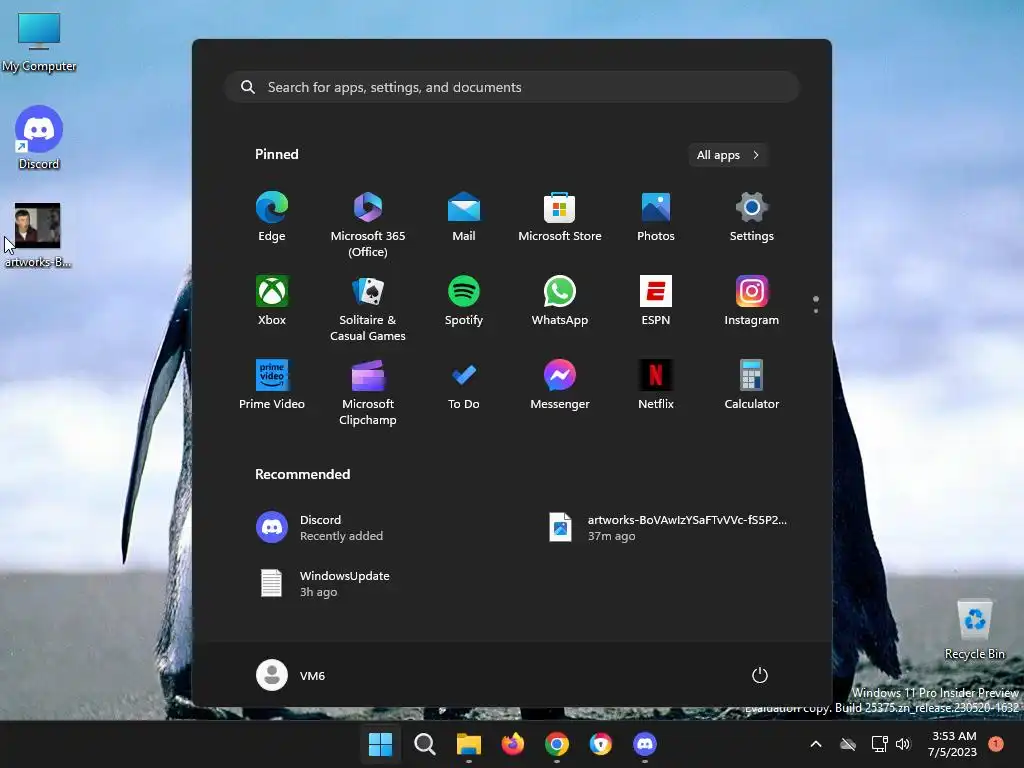Open the VM6 user account menu
1024x768 pixels.
coord(291,675)
